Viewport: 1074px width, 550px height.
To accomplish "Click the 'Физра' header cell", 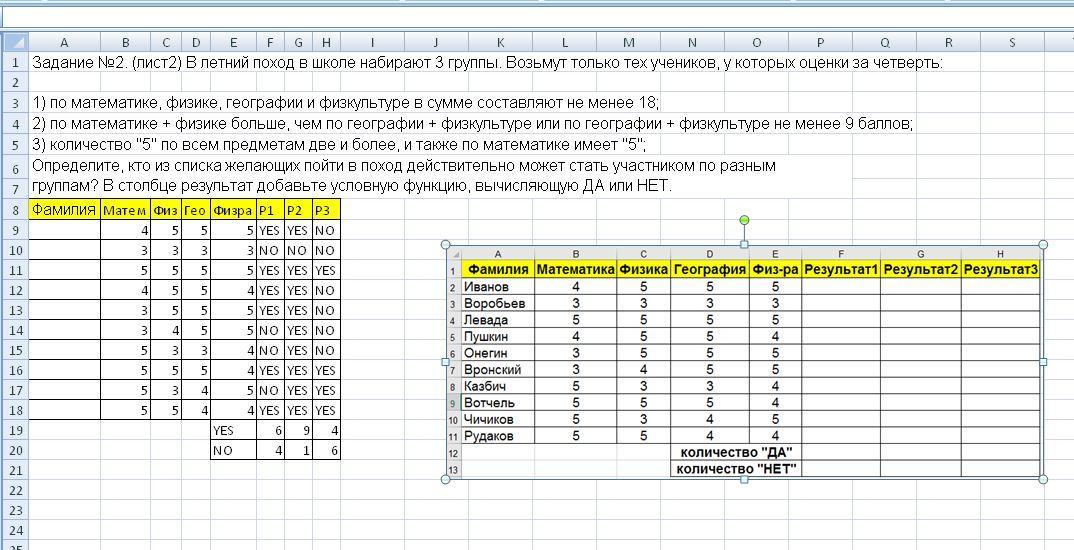I will click(x=233, y=210).
